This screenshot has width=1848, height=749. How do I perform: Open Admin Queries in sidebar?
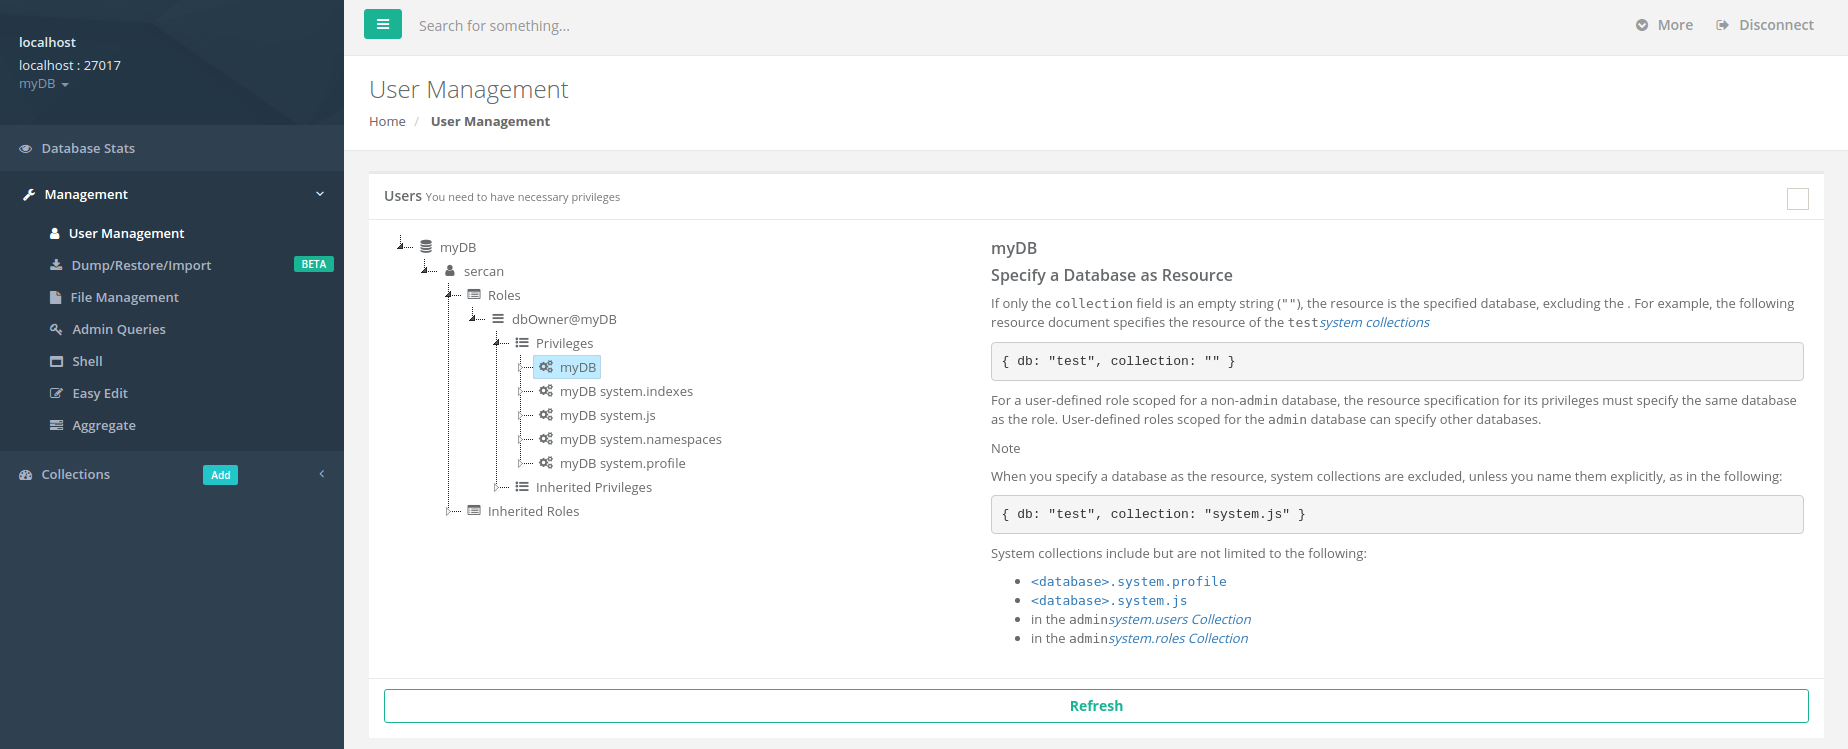click(119, 330)
